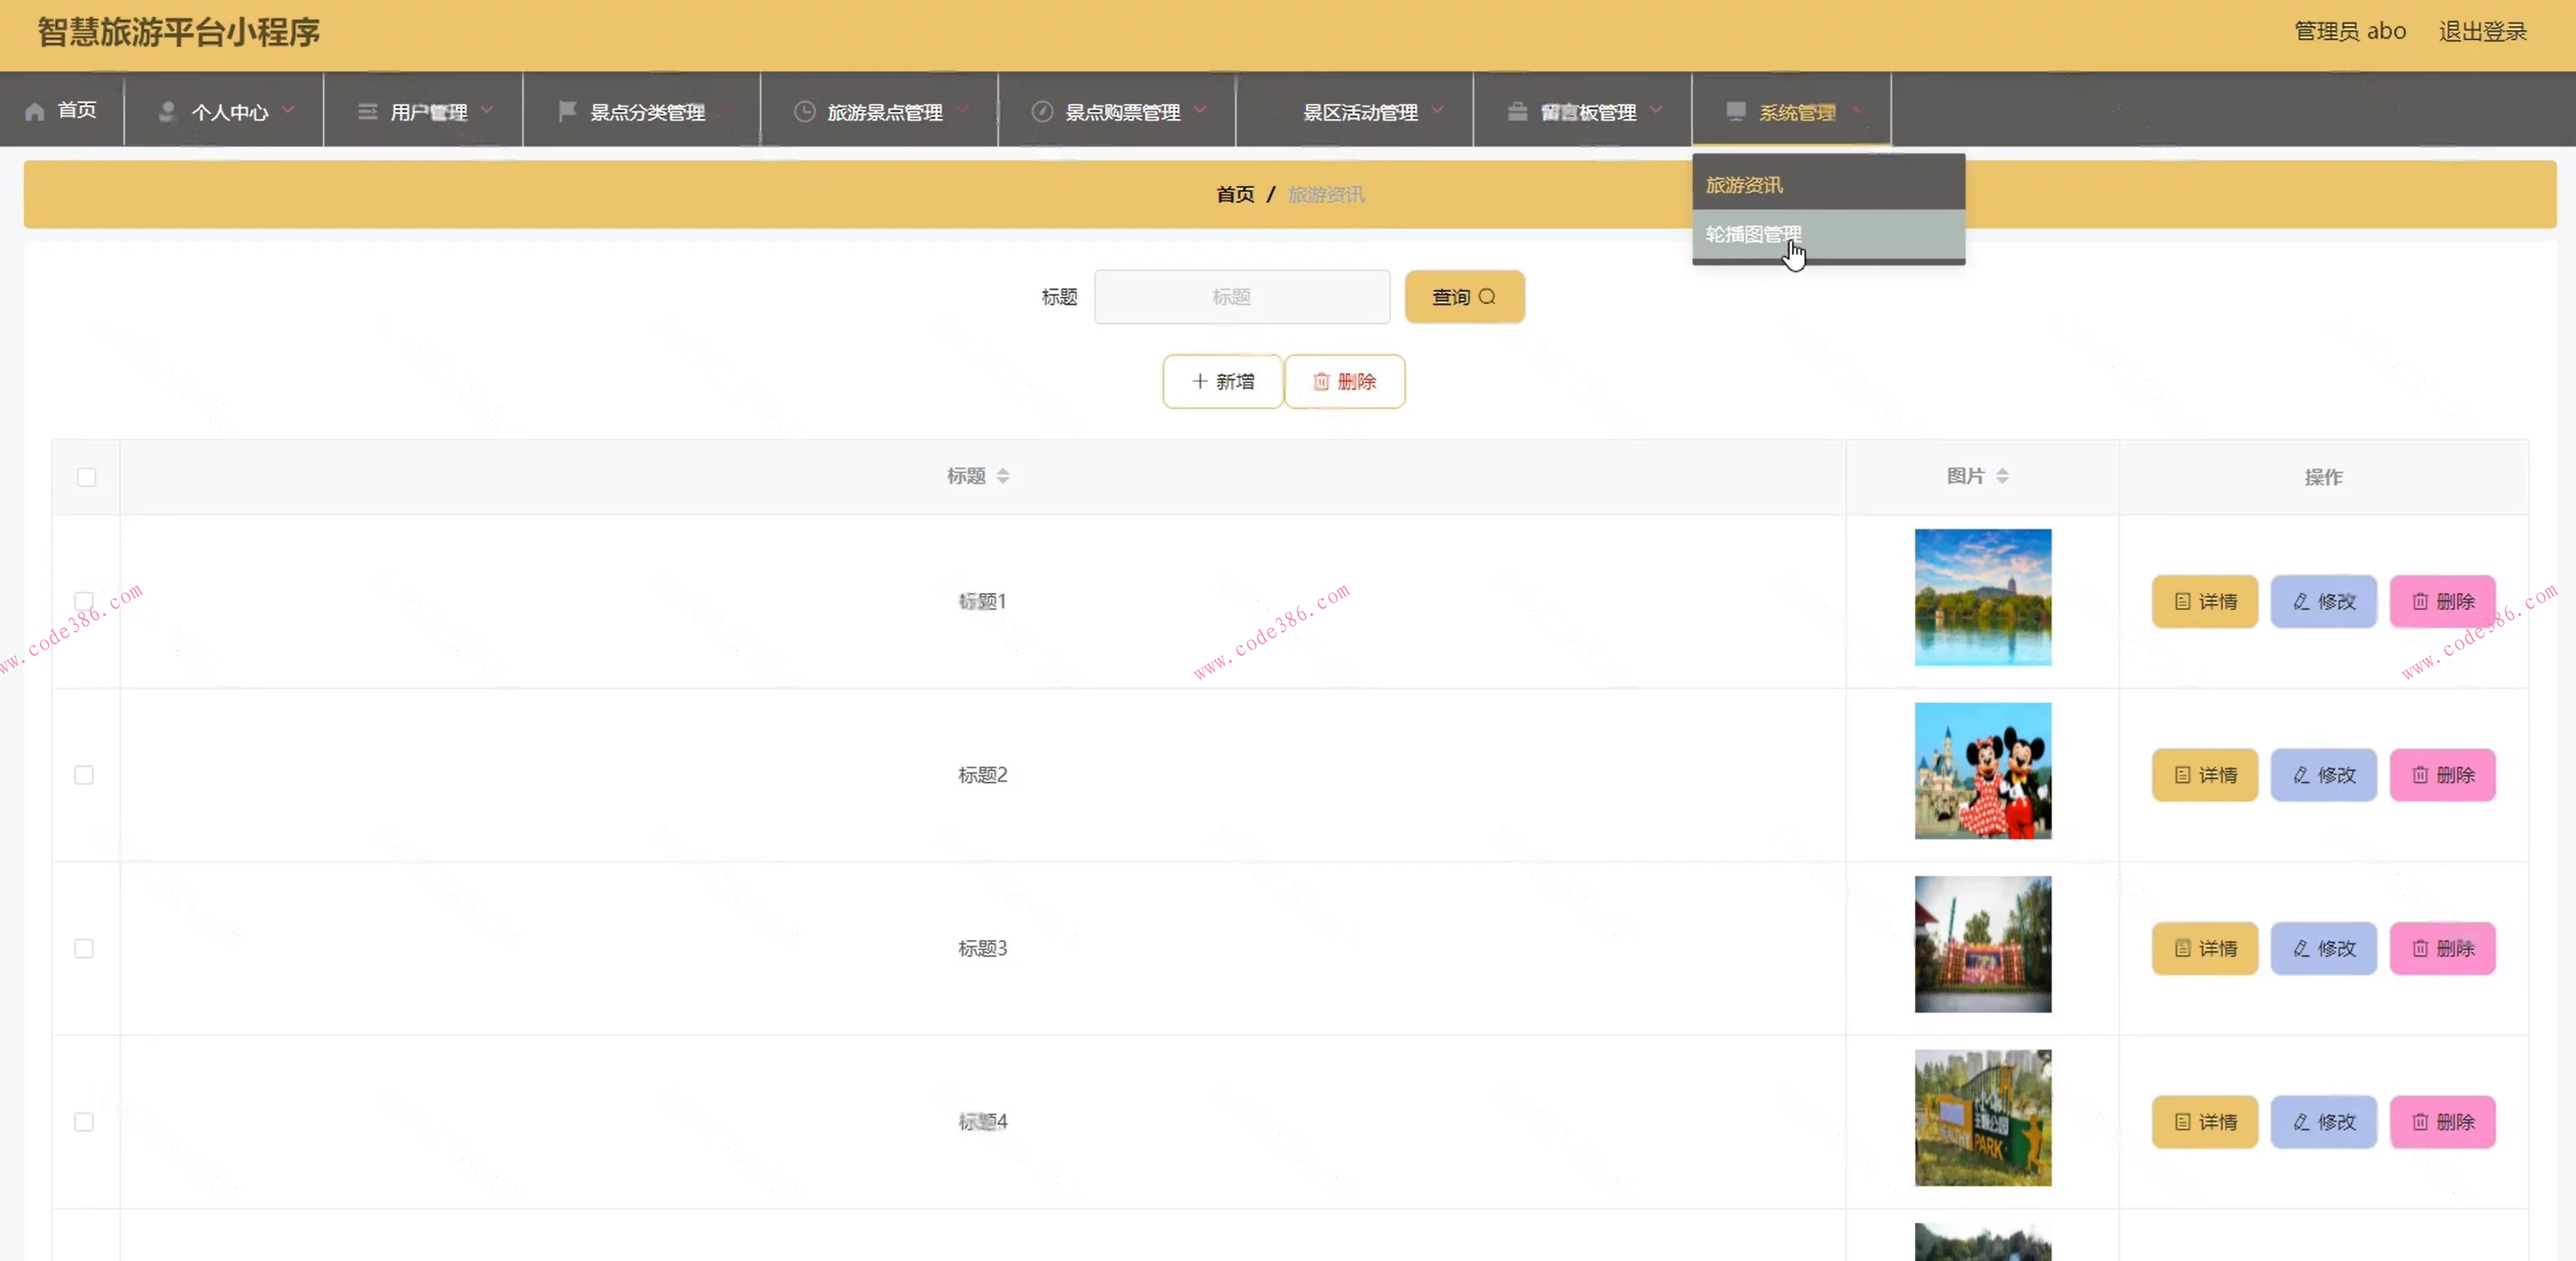Select 轮播图管理 from the open submenu

[x=1753, y=234]
